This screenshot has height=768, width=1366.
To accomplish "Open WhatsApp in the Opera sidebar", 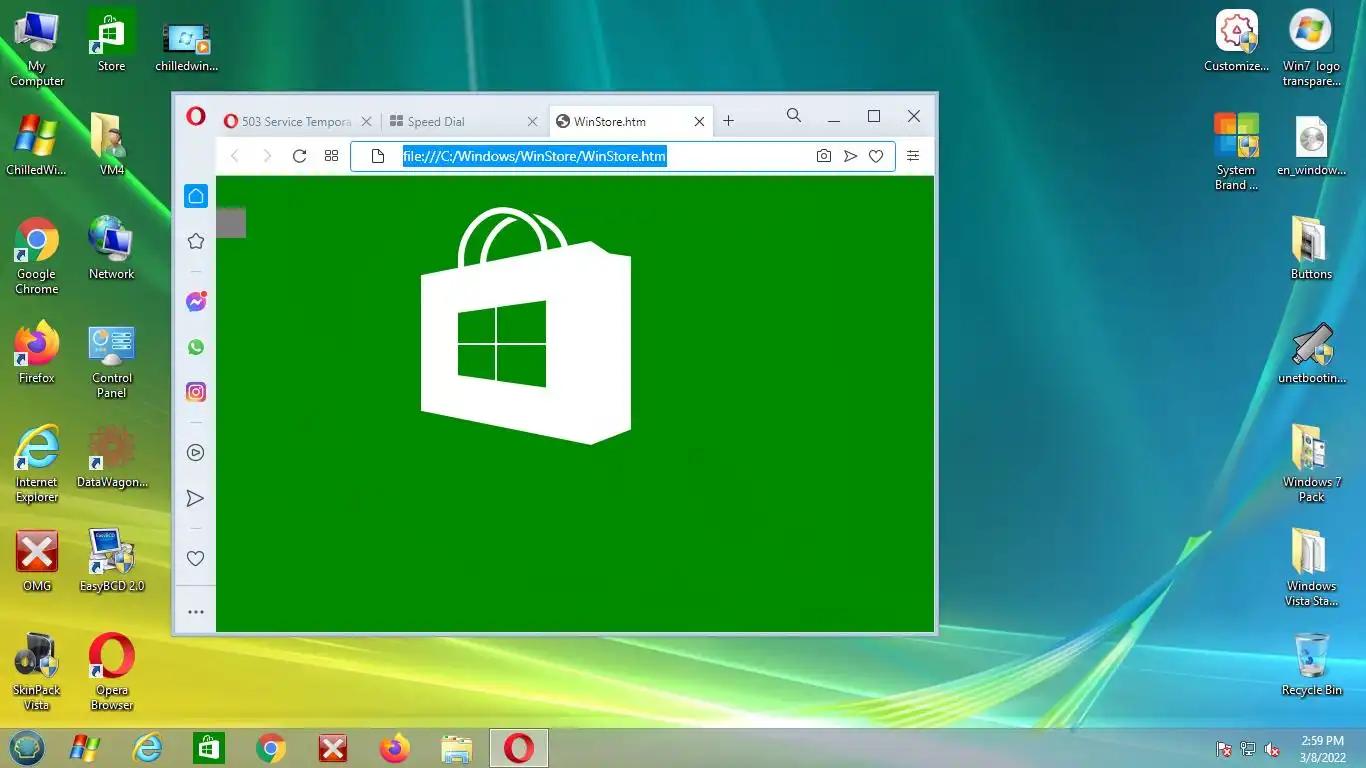I will (196, 347).
